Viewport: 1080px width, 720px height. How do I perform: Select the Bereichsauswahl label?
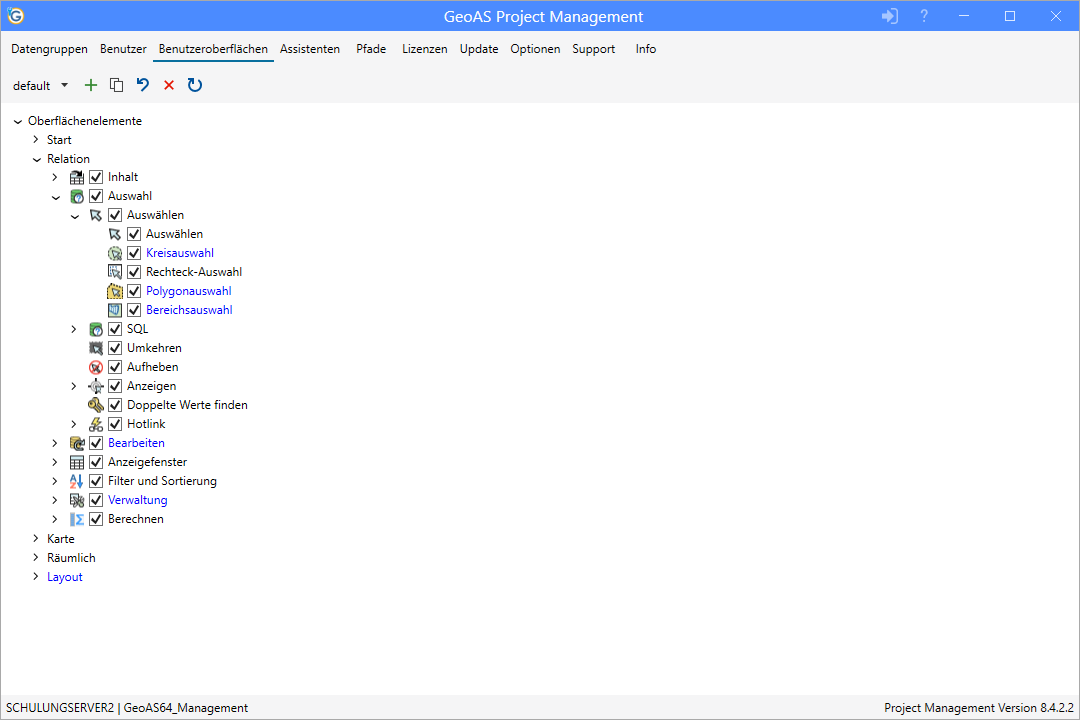pos(189,310)
